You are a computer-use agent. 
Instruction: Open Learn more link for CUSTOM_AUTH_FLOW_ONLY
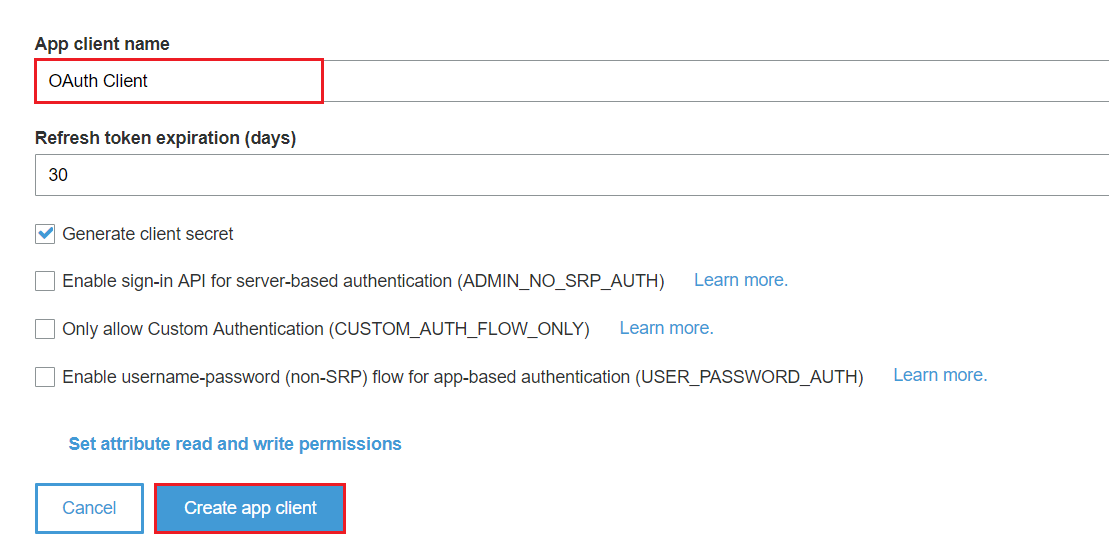[666, 328]
